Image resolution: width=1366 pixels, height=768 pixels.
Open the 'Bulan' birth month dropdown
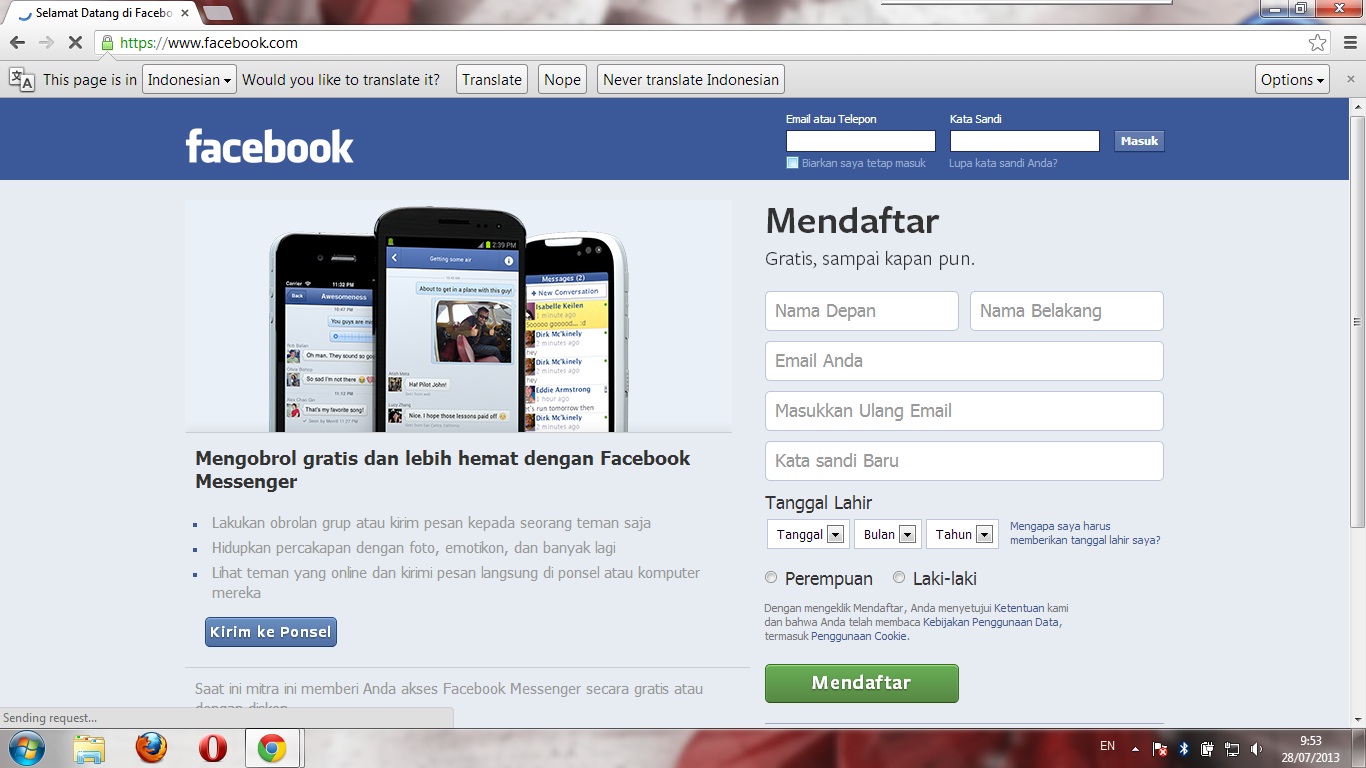(x=887, y=533)
